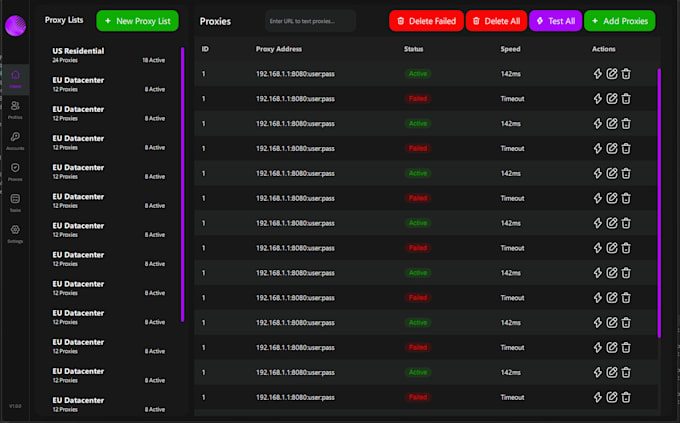The image size is (680, 423).
Task: Click the Delete Failed button
Action: (426, 21)
